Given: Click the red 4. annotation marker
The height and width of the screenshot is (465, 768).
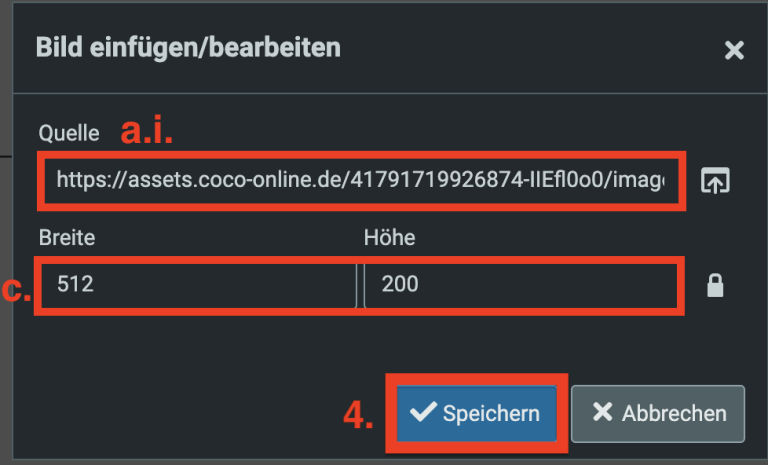Looking at the screenshot, I should 358,416.
